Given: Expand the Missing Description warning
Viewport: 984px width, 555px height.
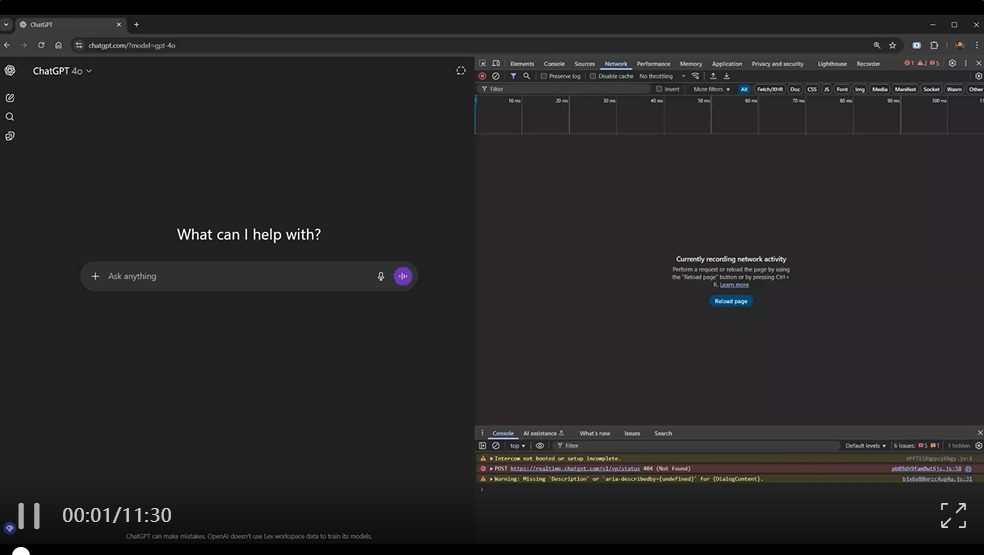Looking at the screenshot, I should pos(491,478).
